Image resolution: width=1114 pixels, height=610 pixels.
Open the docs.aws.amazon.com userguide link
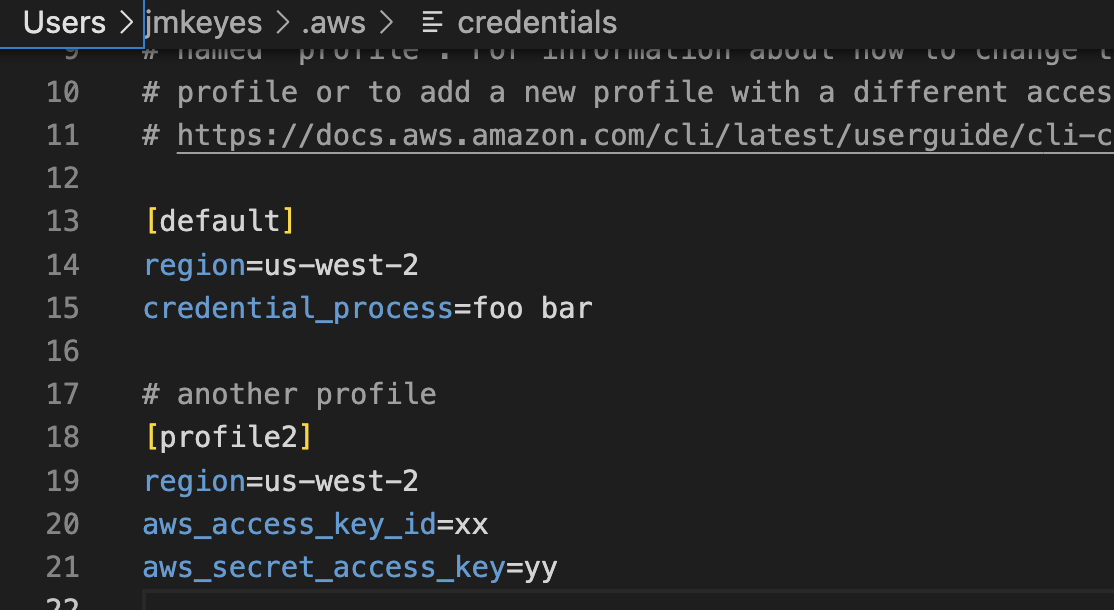(x=645, y=135)
